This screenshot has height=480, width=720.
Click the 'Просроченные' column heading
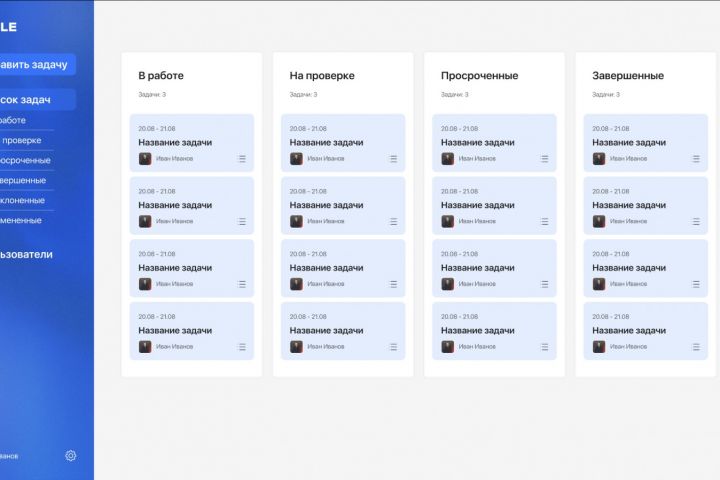(479, 75)
